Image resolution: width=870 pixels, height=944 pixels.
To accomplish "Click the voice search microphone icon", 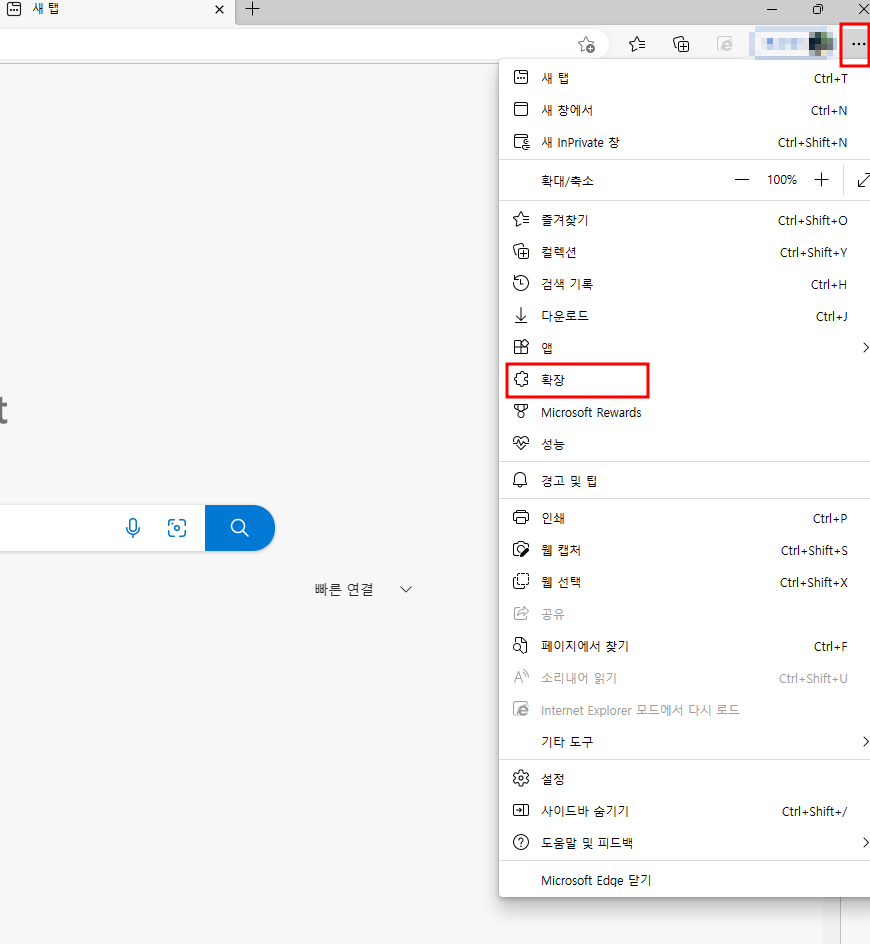I will click(132, 528).
